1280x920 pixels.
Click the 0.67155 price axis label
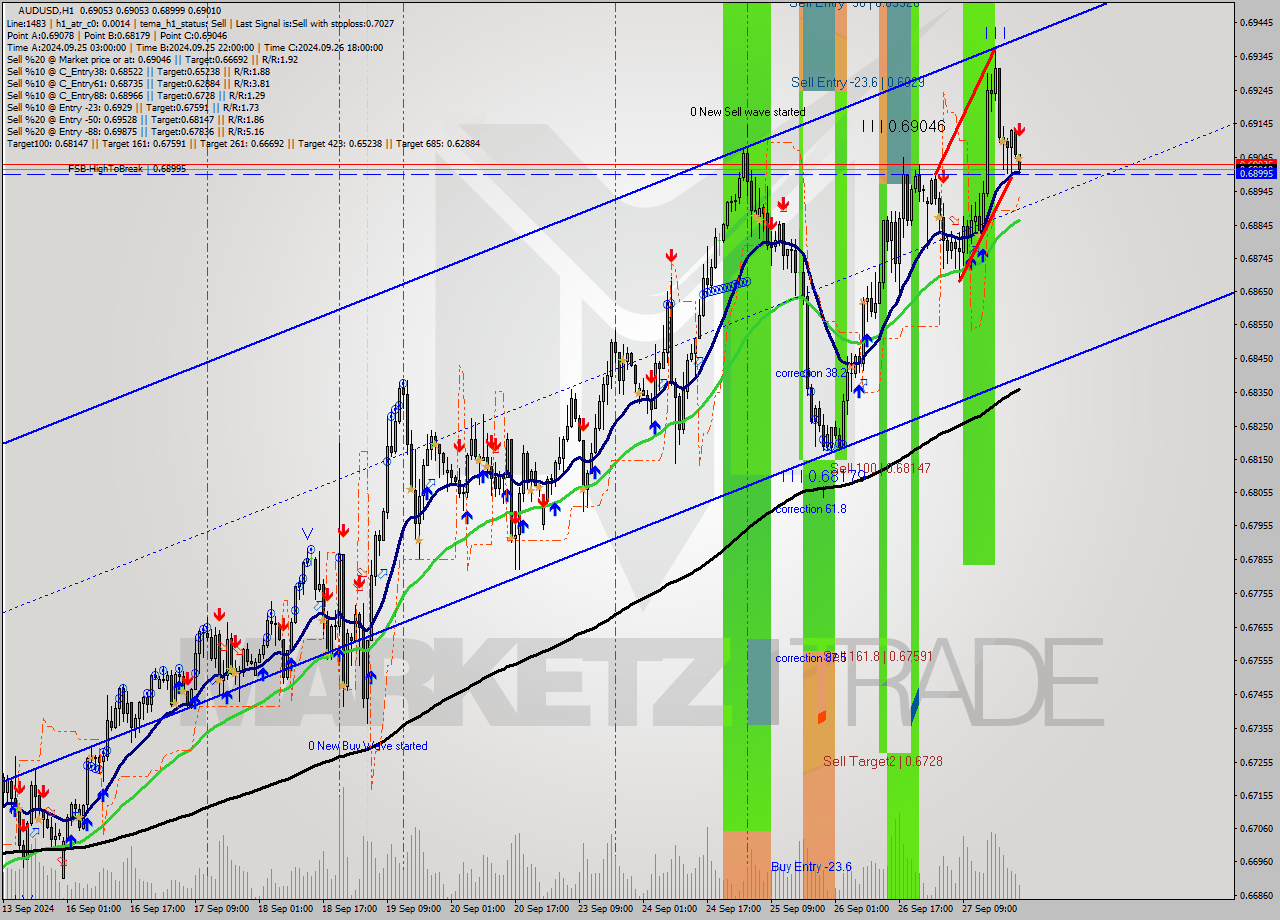pos(1257,795)
